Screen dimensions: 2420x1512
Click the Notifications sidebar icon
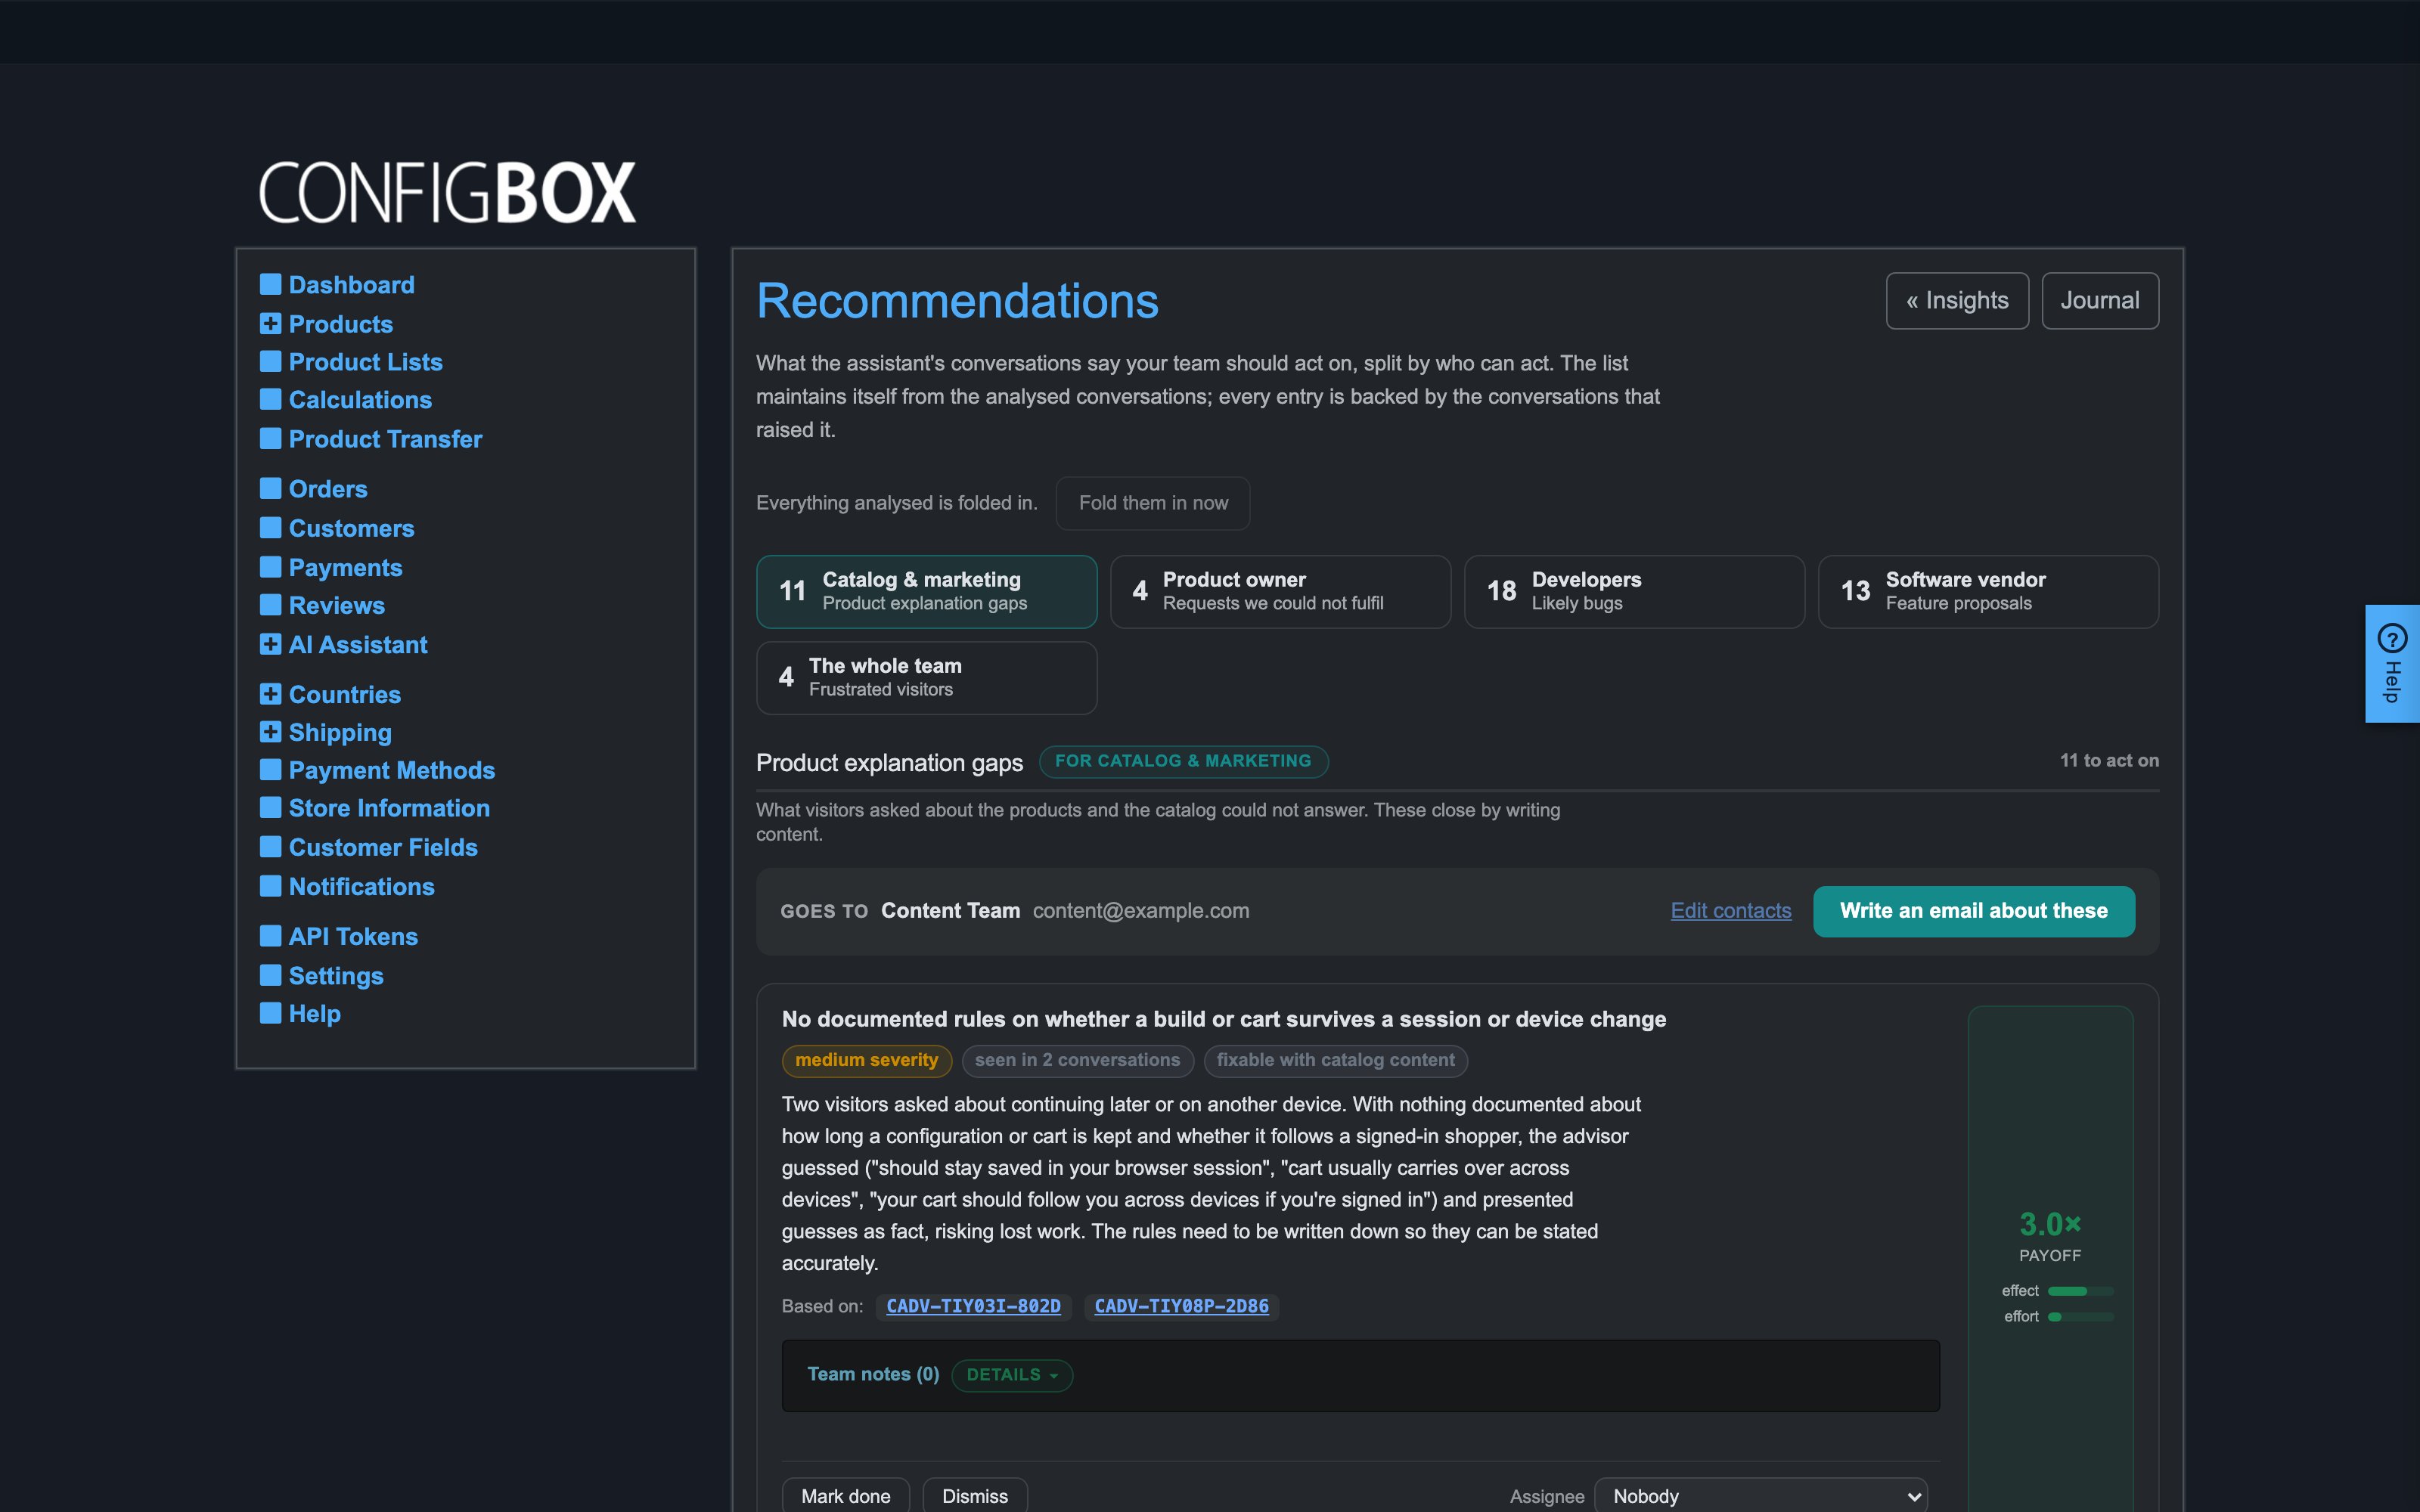pos(270,886)
